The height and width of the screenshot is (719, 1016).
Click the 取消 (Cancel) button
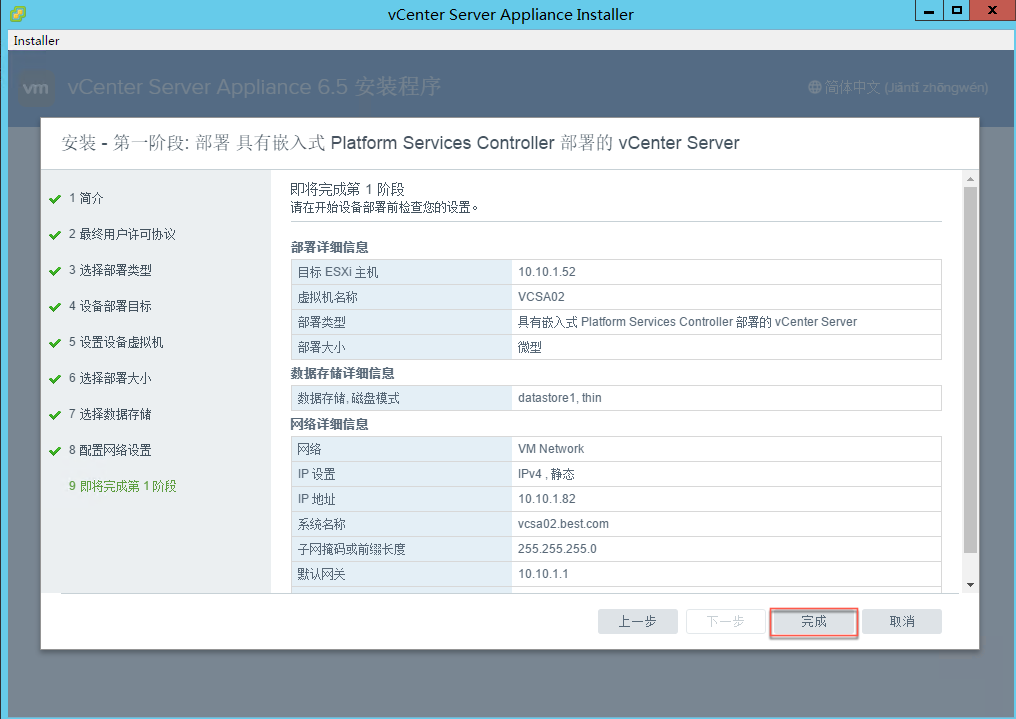pyautogui.click(x=901, y=622)
